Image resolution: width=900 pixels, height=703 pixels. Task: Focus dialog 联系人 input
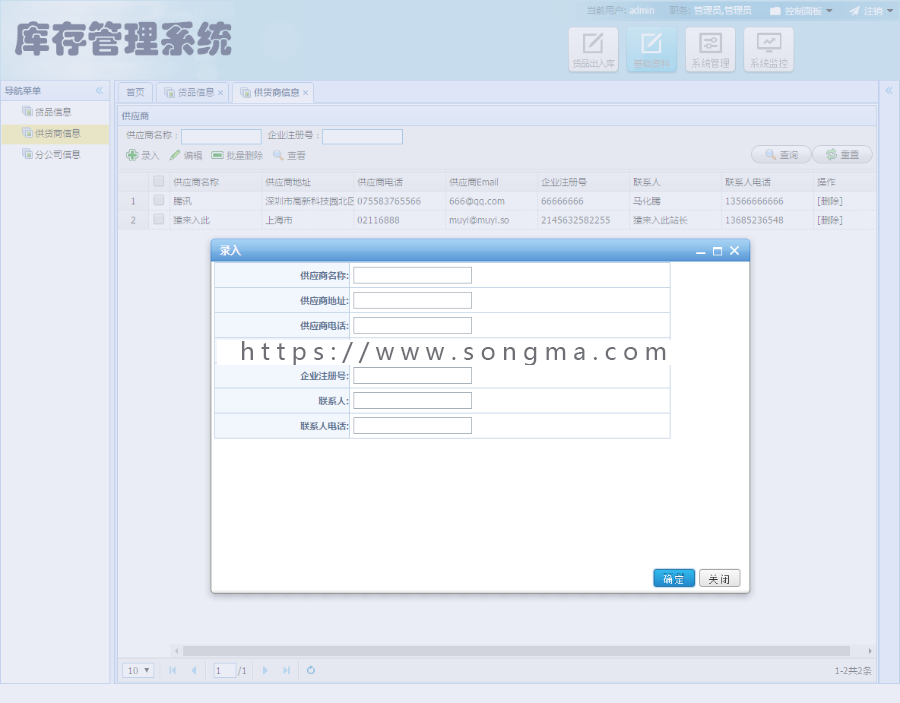(x=412, y=401)
